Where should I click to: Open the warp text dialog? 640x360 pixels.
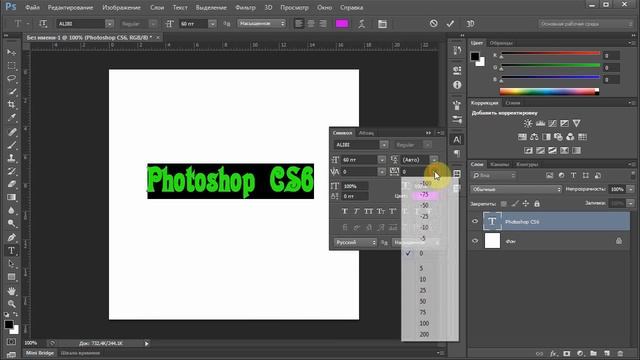(362, 24)
